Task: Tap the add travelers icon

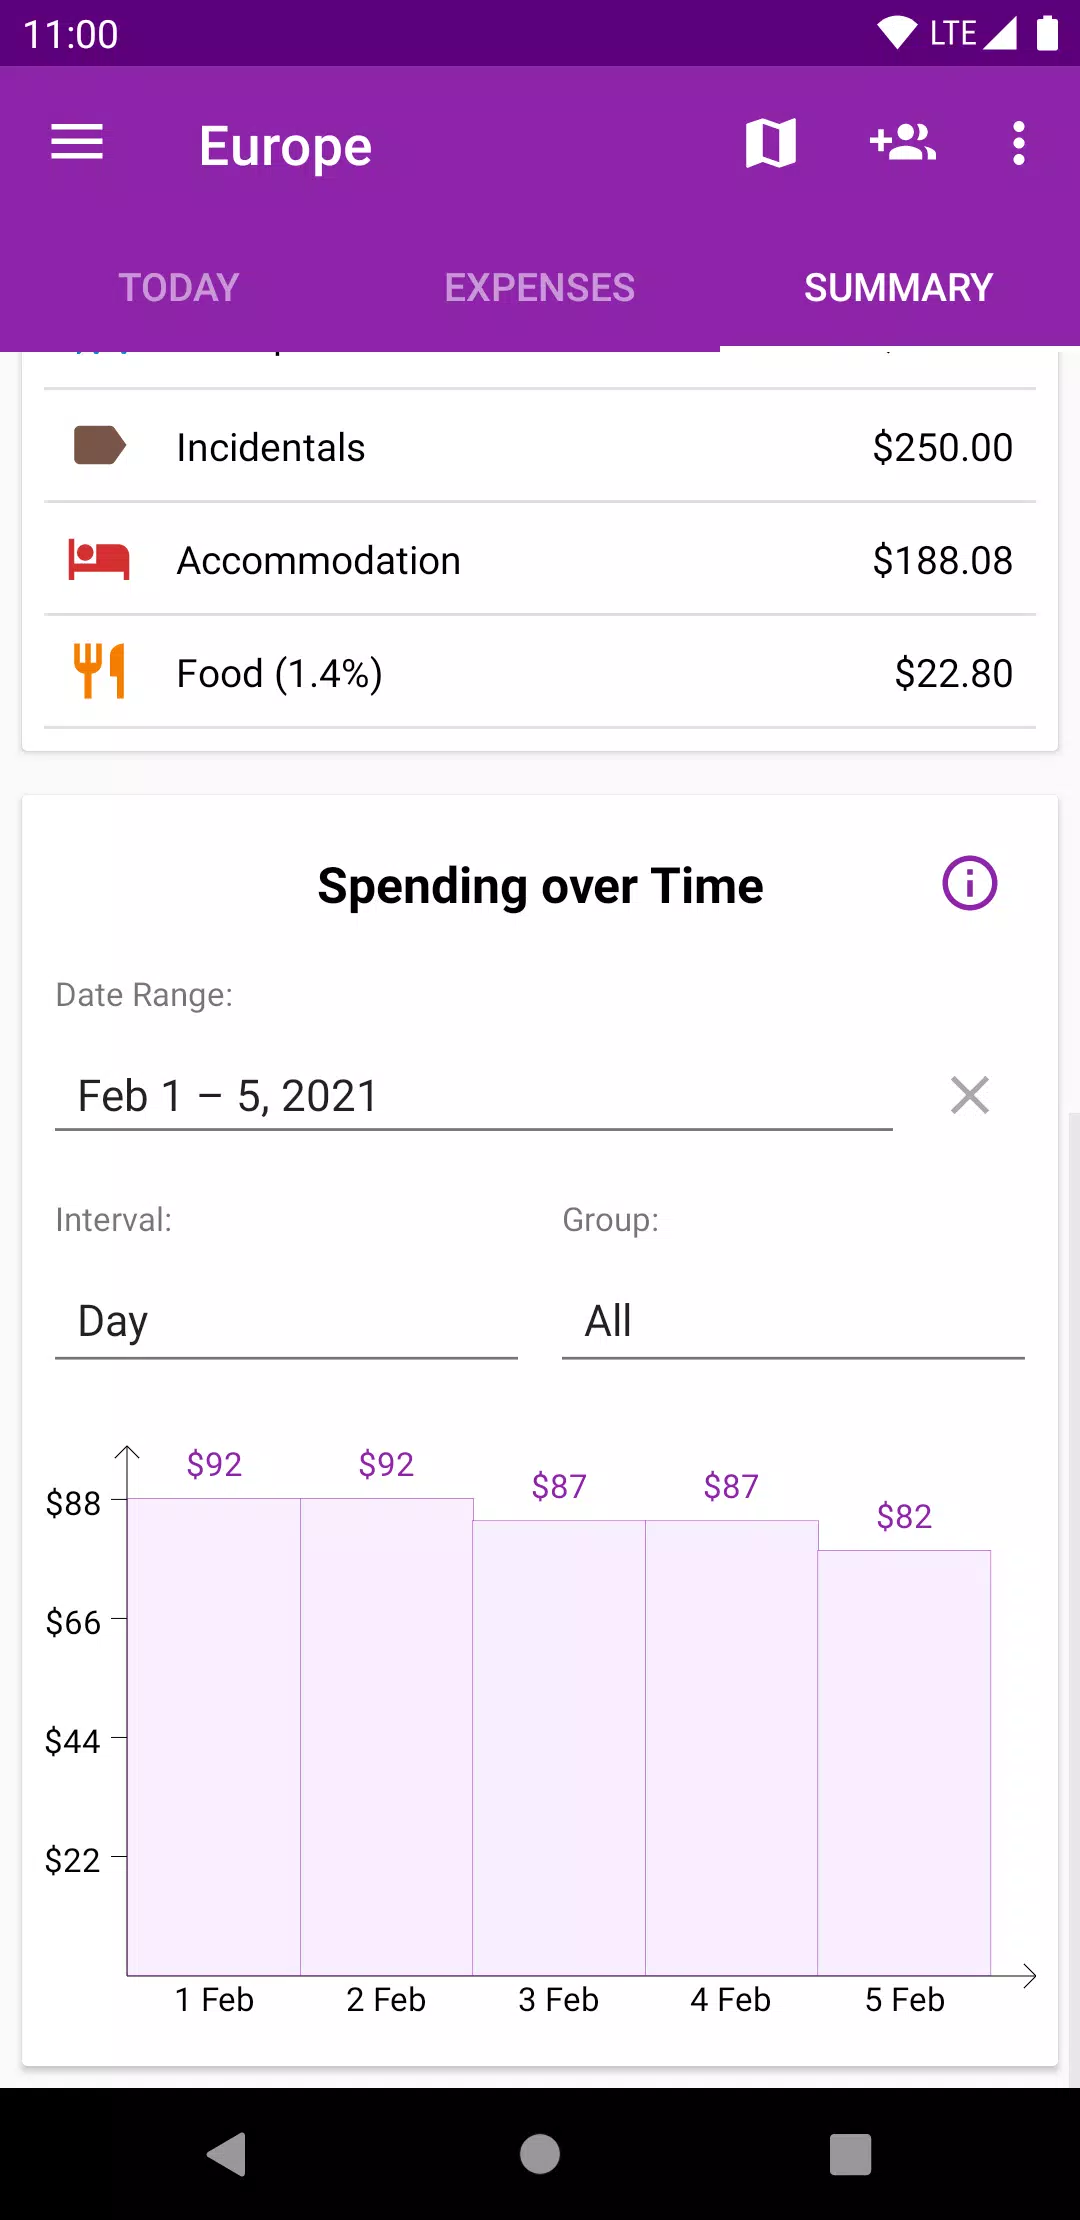Action: click(x=902, y=143)
